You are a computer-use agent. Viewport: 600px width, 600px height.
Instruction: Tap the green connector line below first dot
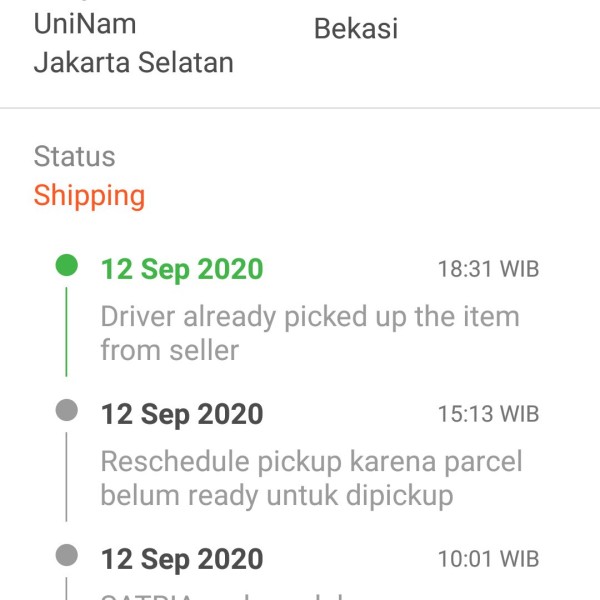[67, 332]
